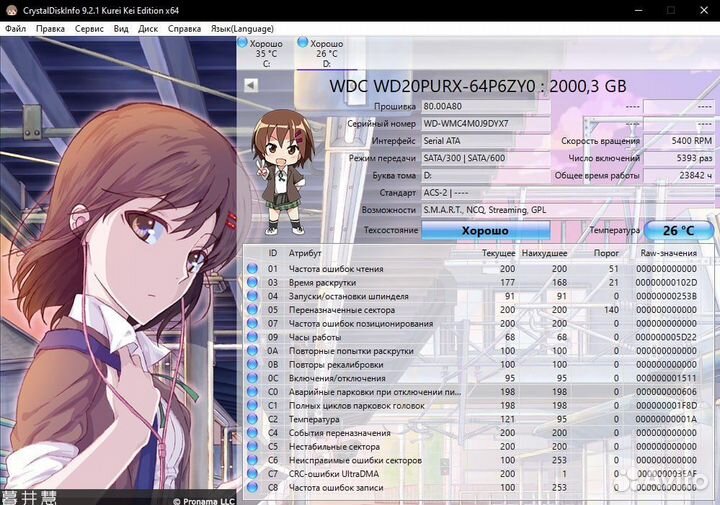Click the rotation speed value 5400 RPM
Viewport: 720px width, 505px height.
(x=679, y=141)
